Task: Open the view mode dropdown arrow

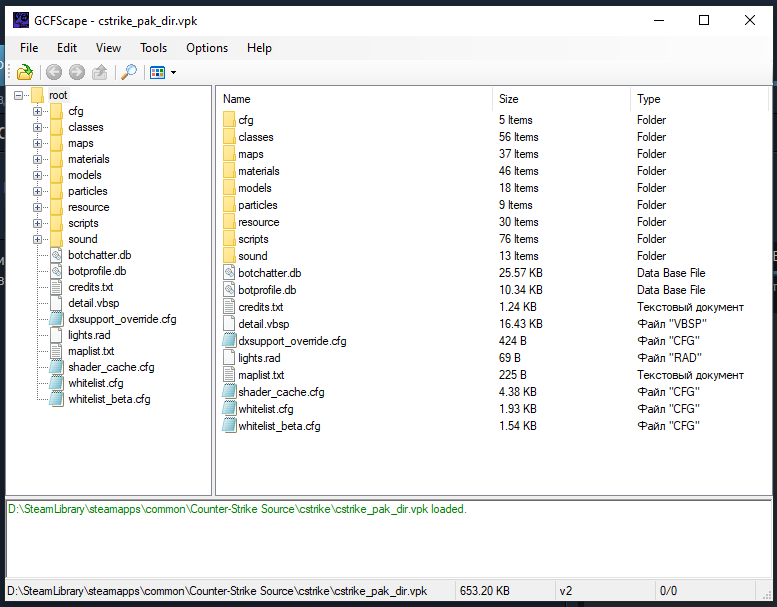Action: pyautogui.click(x=173, y=73)
